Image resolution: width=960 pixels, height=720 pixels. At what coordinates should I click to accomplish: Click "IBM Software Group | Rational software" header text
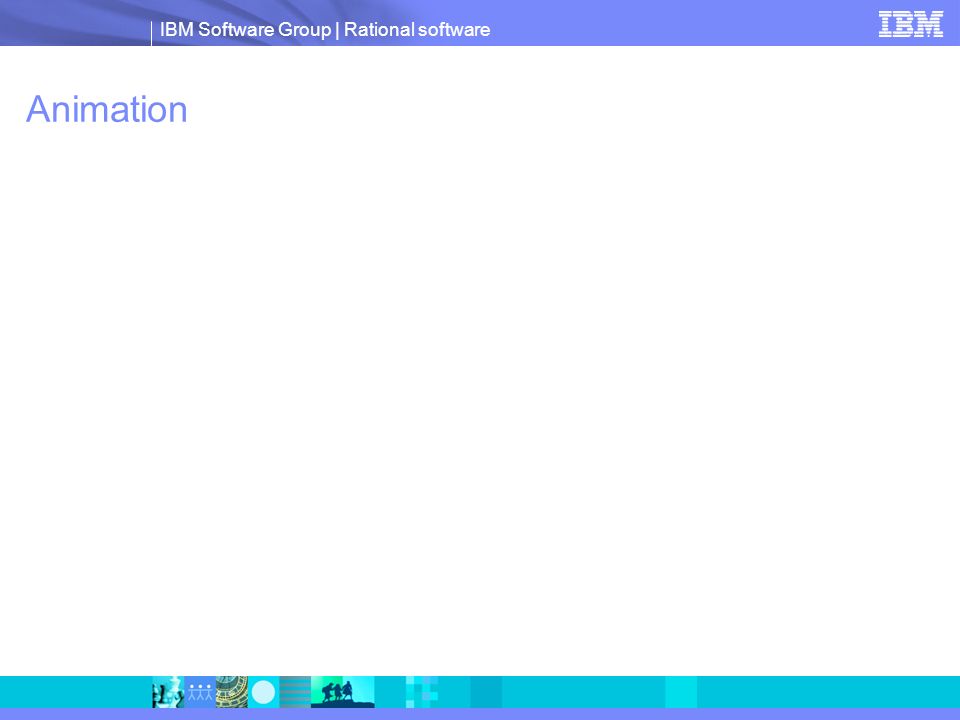point(324,29)
